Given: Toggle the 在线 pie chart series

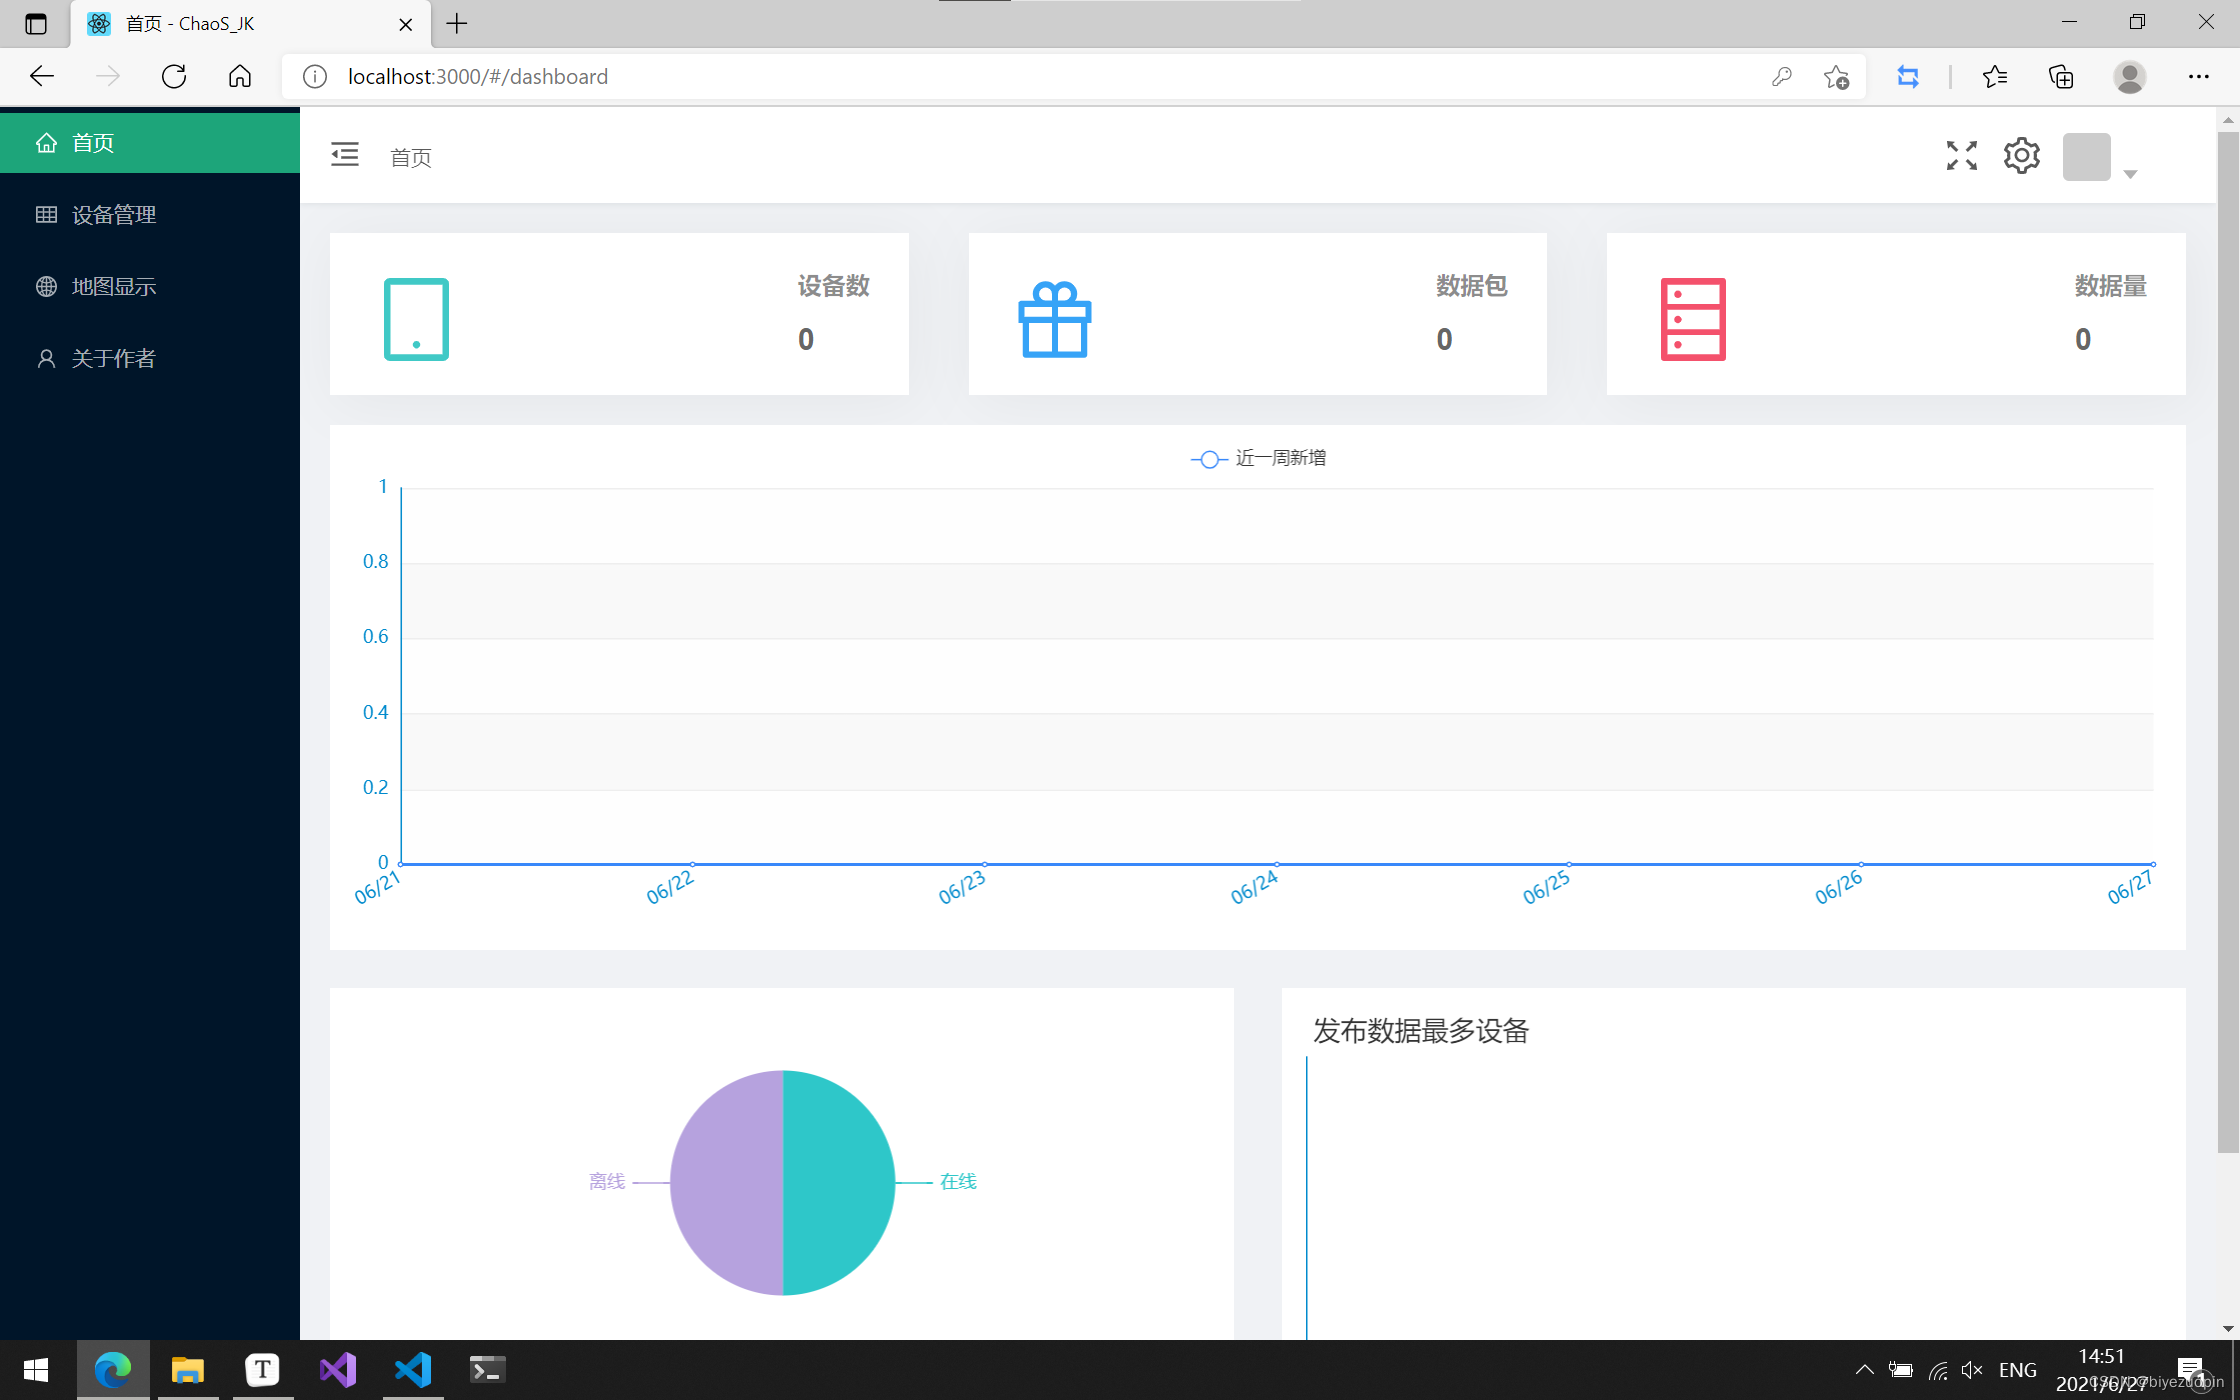Looking at the screenshot, I should (x=957, y=1180).
